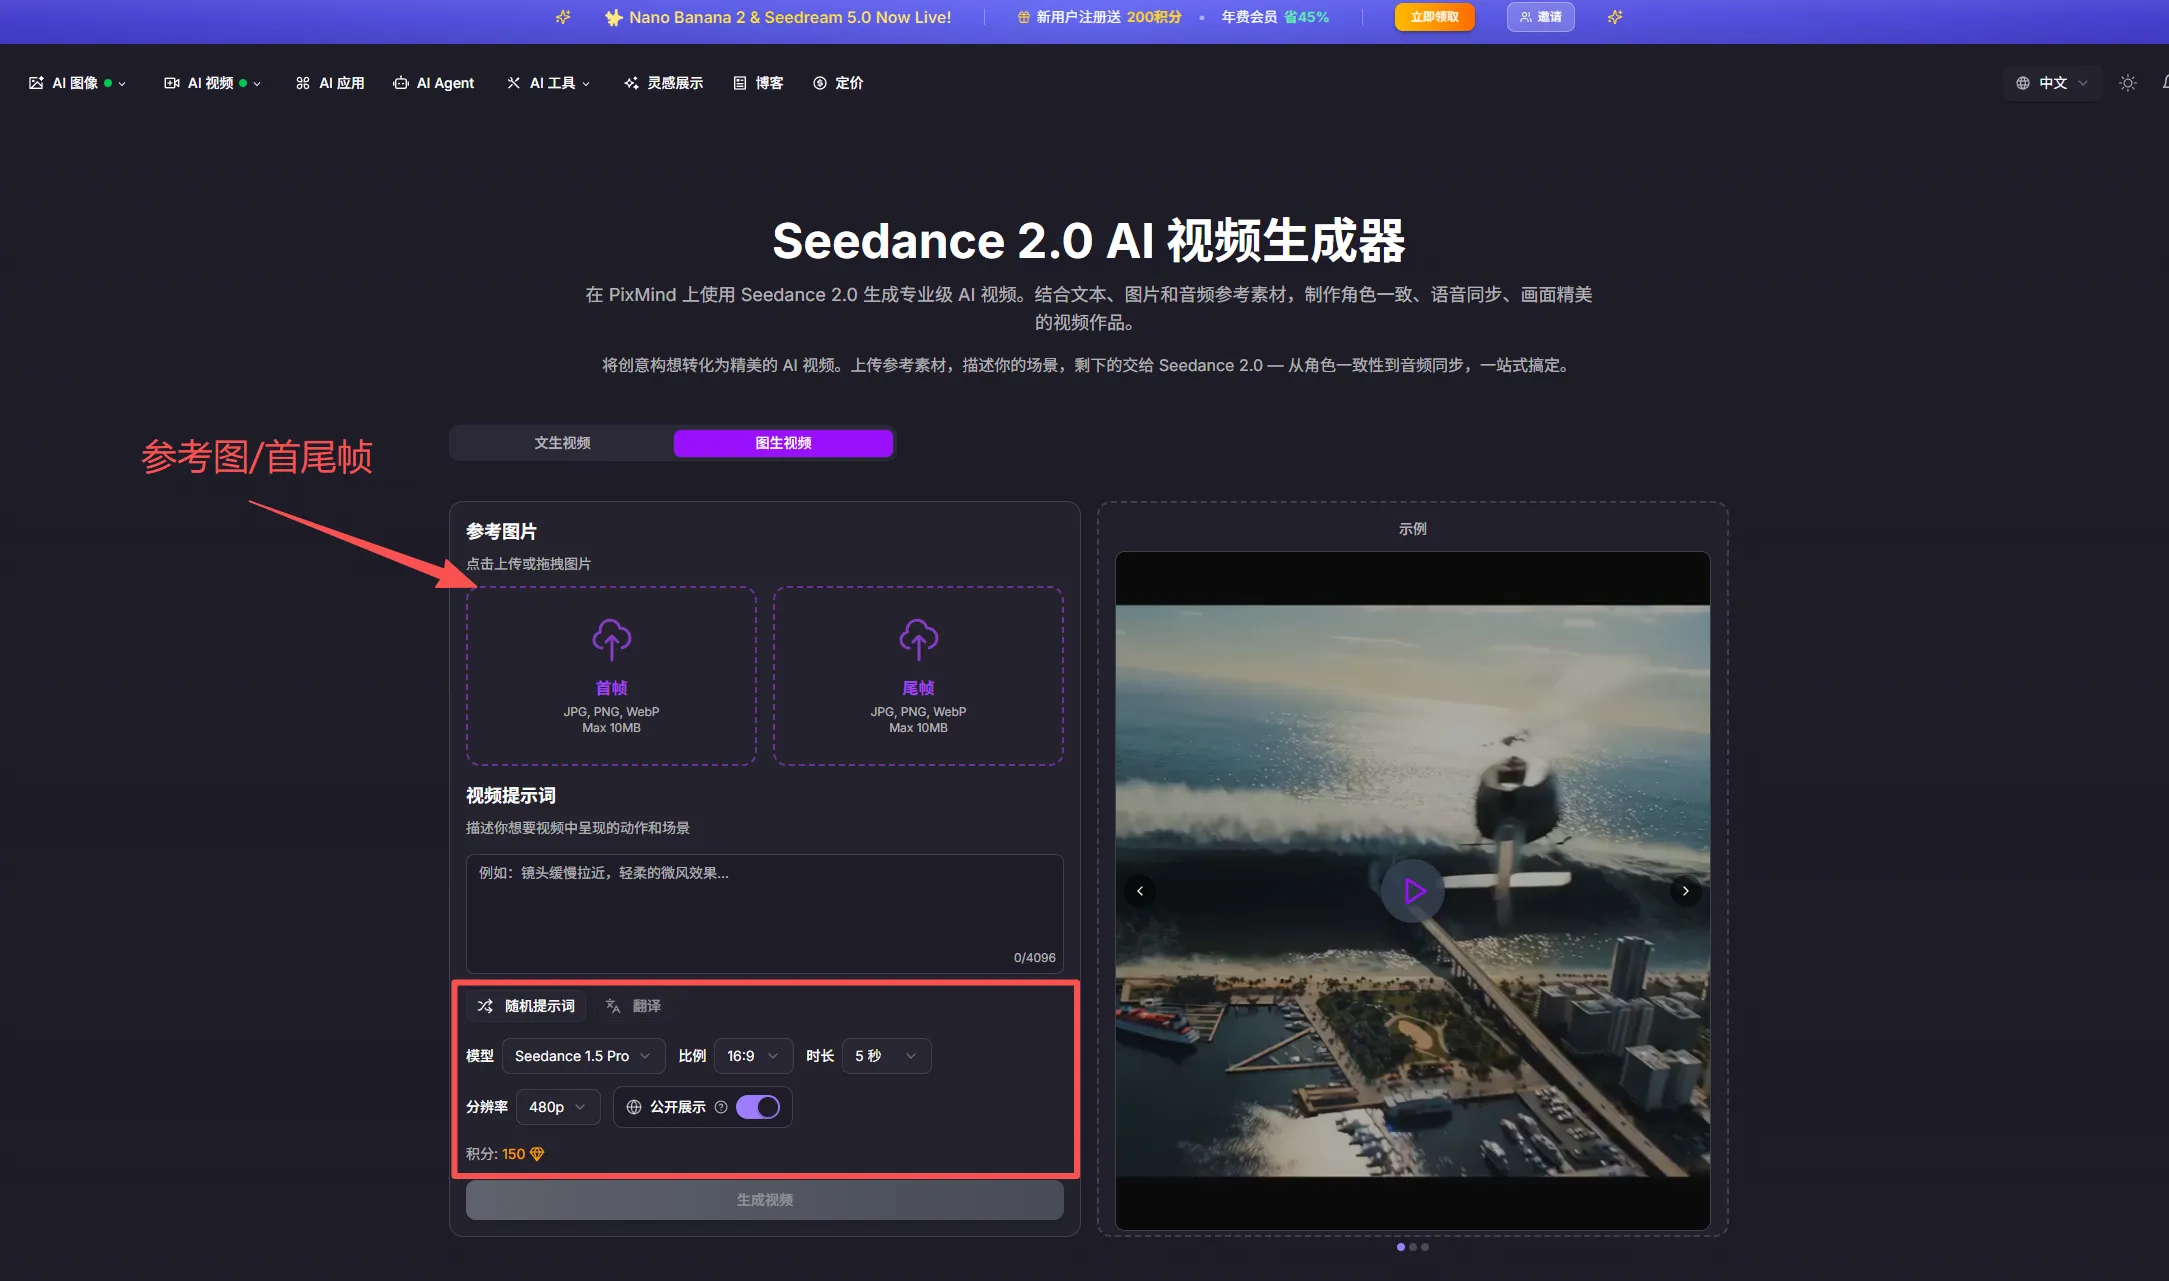This screenshot has width=2169, height=1281.
Task: Open the 博客 page
Action: click(758, 83)
